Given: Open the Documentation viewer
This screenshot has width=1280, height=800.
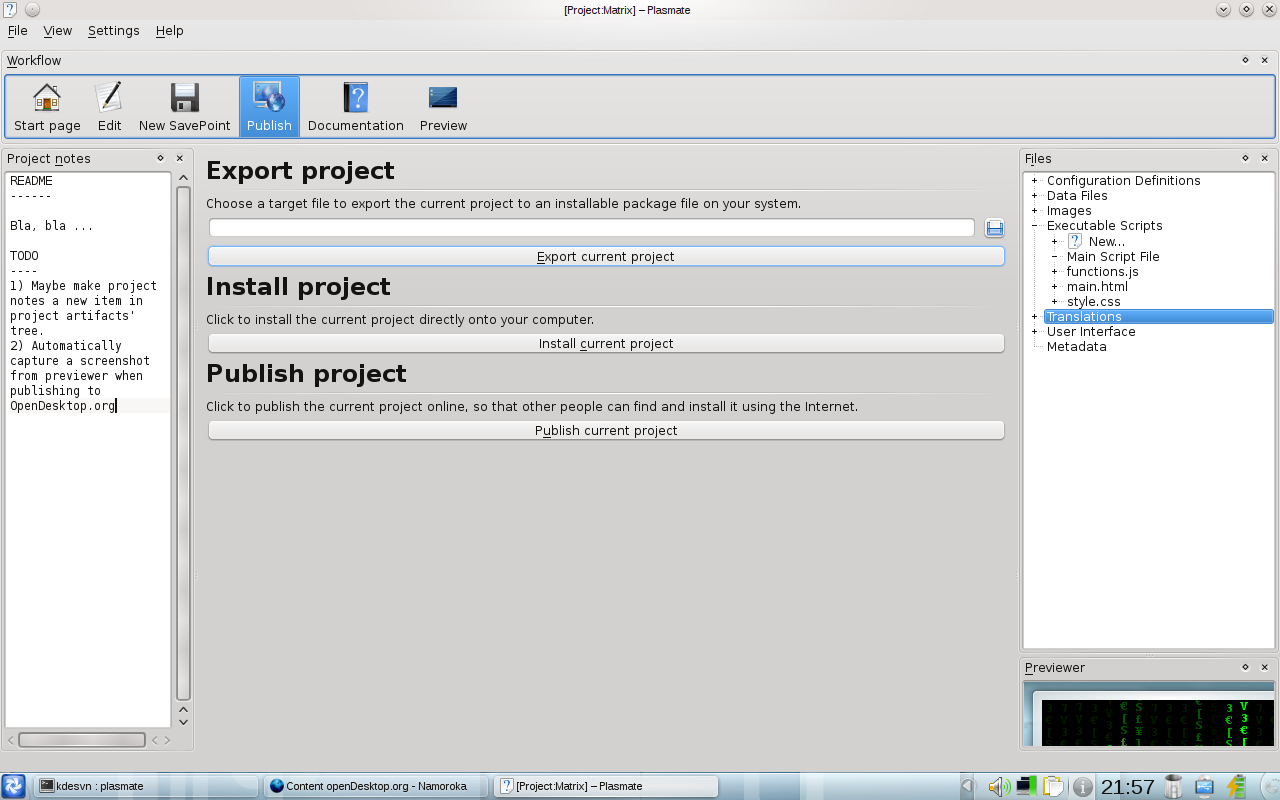Looking at the screenshot, I should pyautogui.click(x=355, y=107).
